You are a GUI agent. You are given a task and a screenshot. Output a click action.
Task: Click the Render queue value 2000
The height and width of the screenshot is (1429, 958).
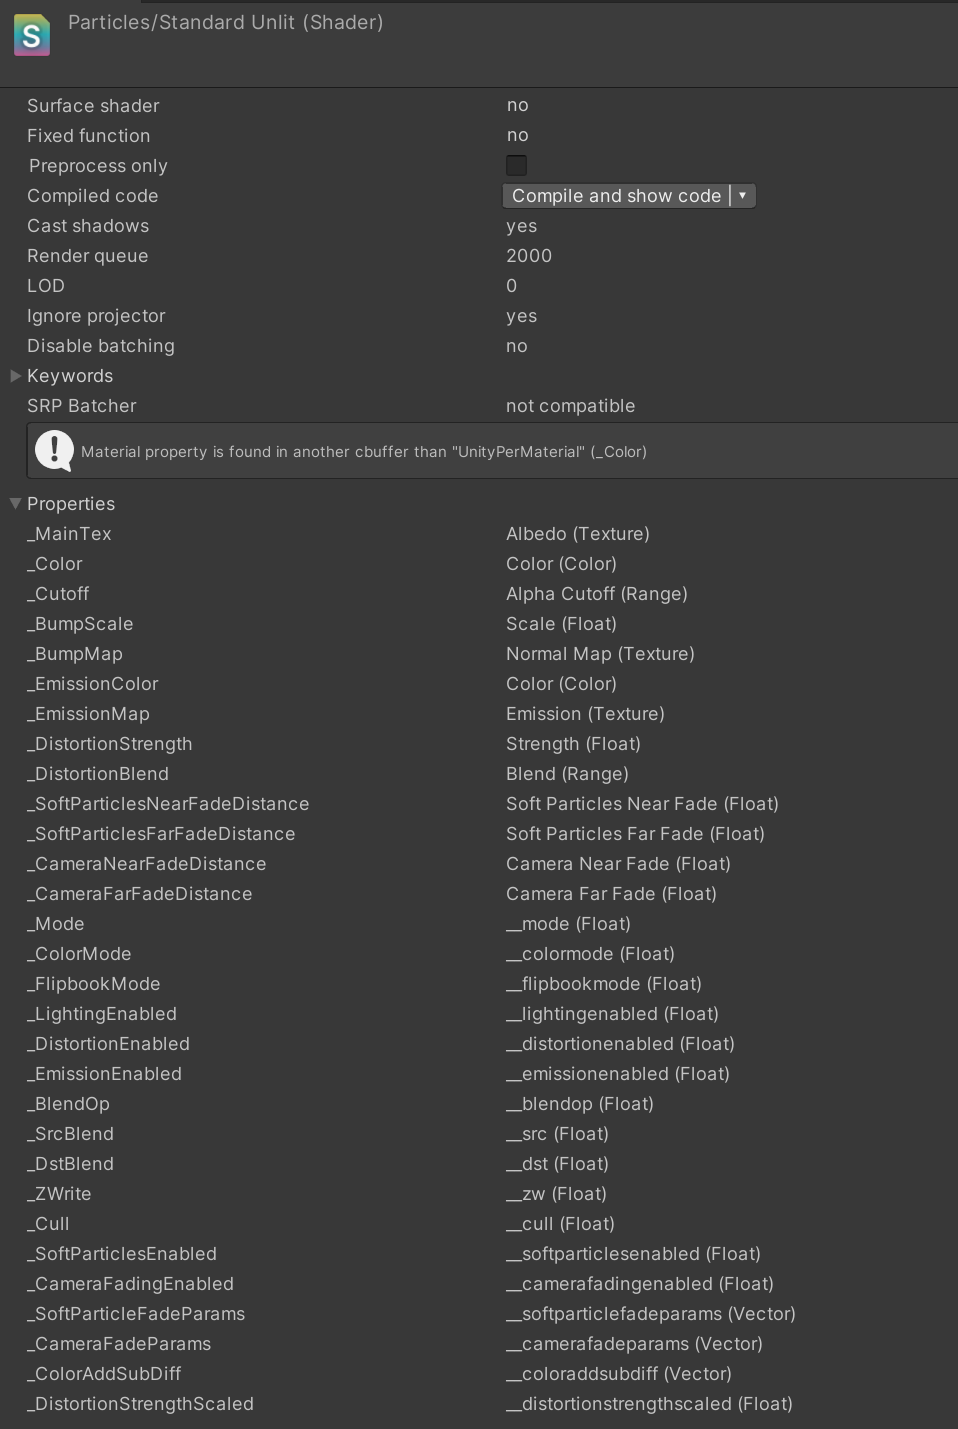tap(529, 256)
